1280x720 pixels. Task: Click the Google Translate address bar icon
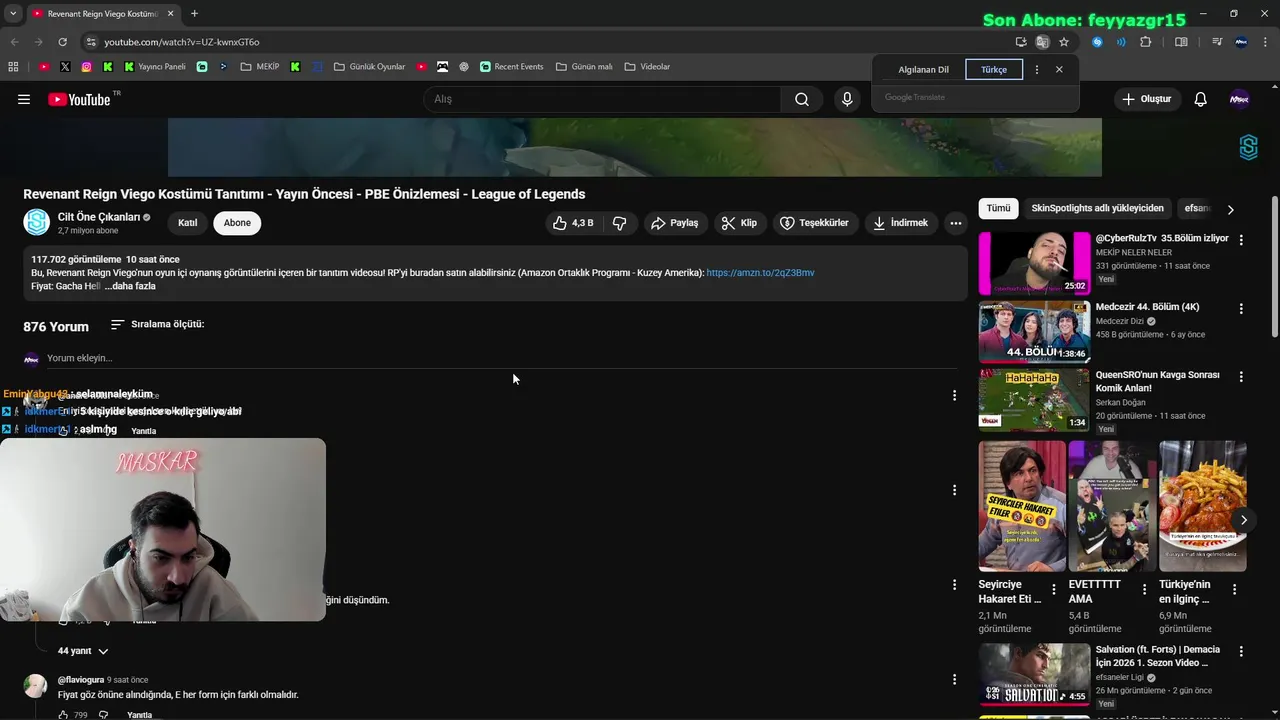(x=1043, y=42)
